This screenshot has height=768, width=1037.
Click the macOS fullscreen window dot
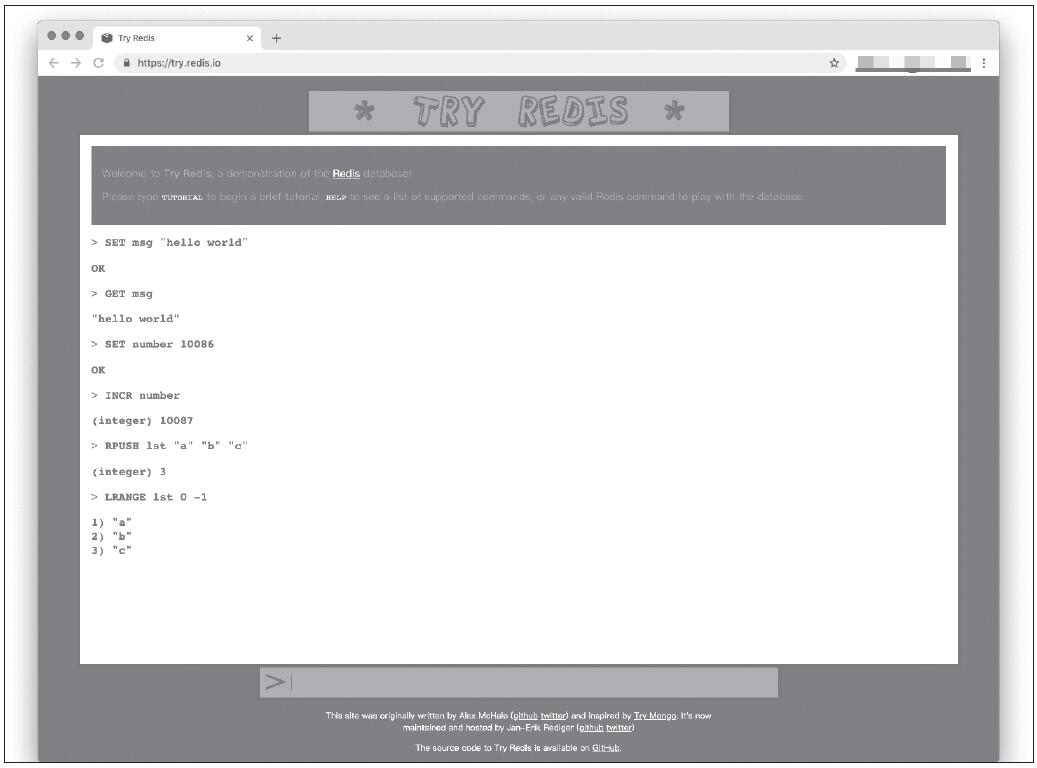coord(79,36)
